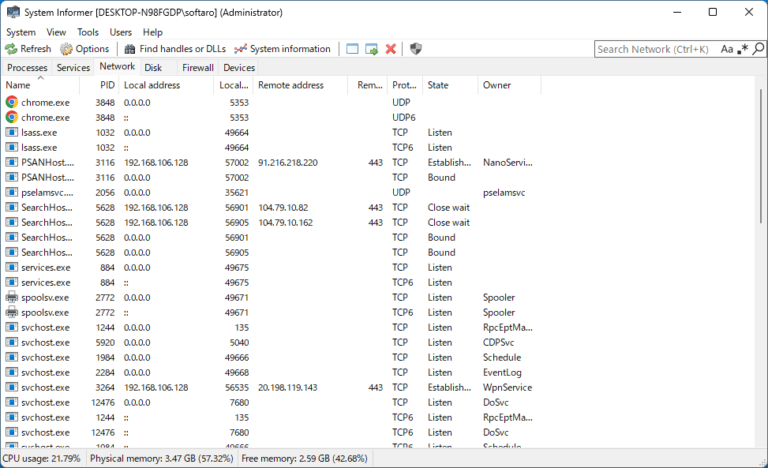Sort by the Prot... column header
The height and width of the screenshot is (468, 768).
[405, 85]
